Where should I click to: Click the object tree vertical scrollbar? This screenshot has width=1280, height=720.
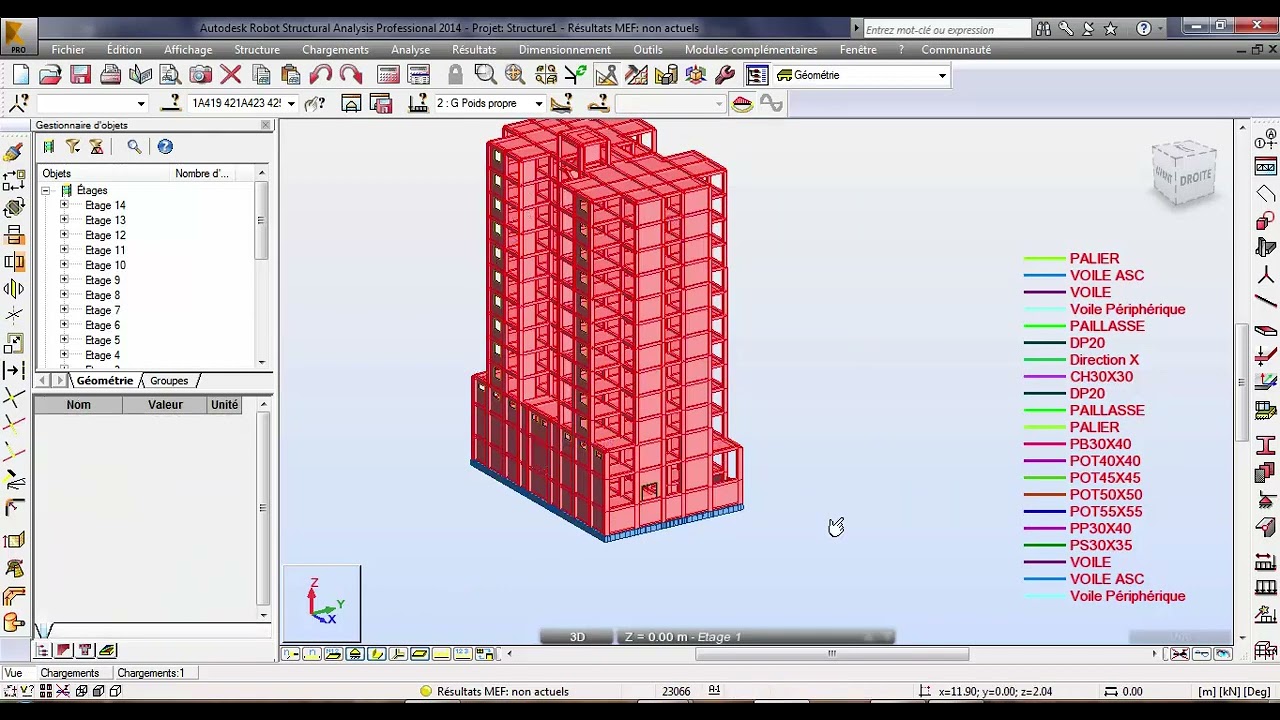(x=262, y=267)
